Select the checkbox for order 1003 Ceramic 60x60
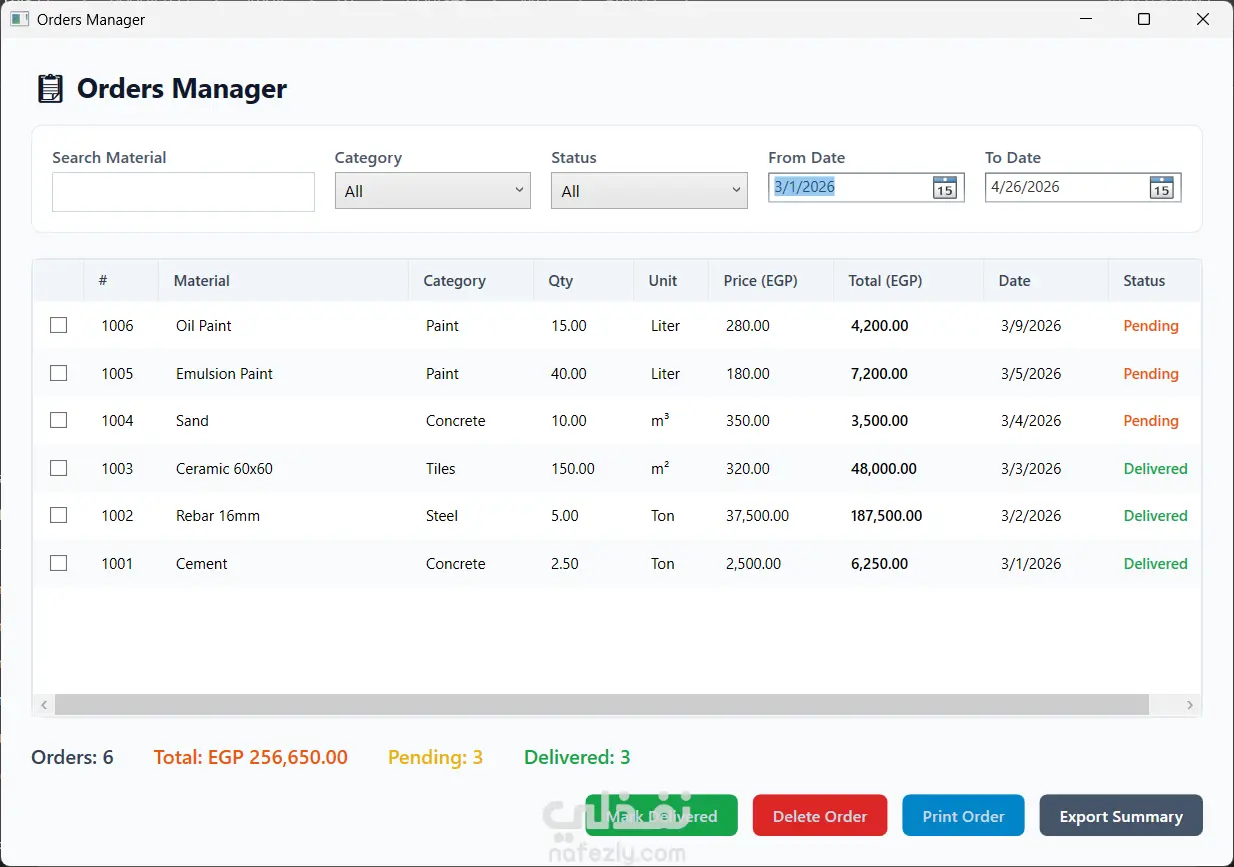This screenshot has width=1234, height=867. (59, 468)
